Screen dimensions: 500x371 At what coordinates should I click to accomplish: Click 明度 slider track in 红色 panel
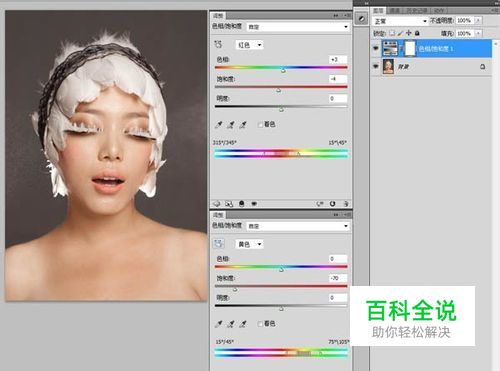(x=281, y=106)
